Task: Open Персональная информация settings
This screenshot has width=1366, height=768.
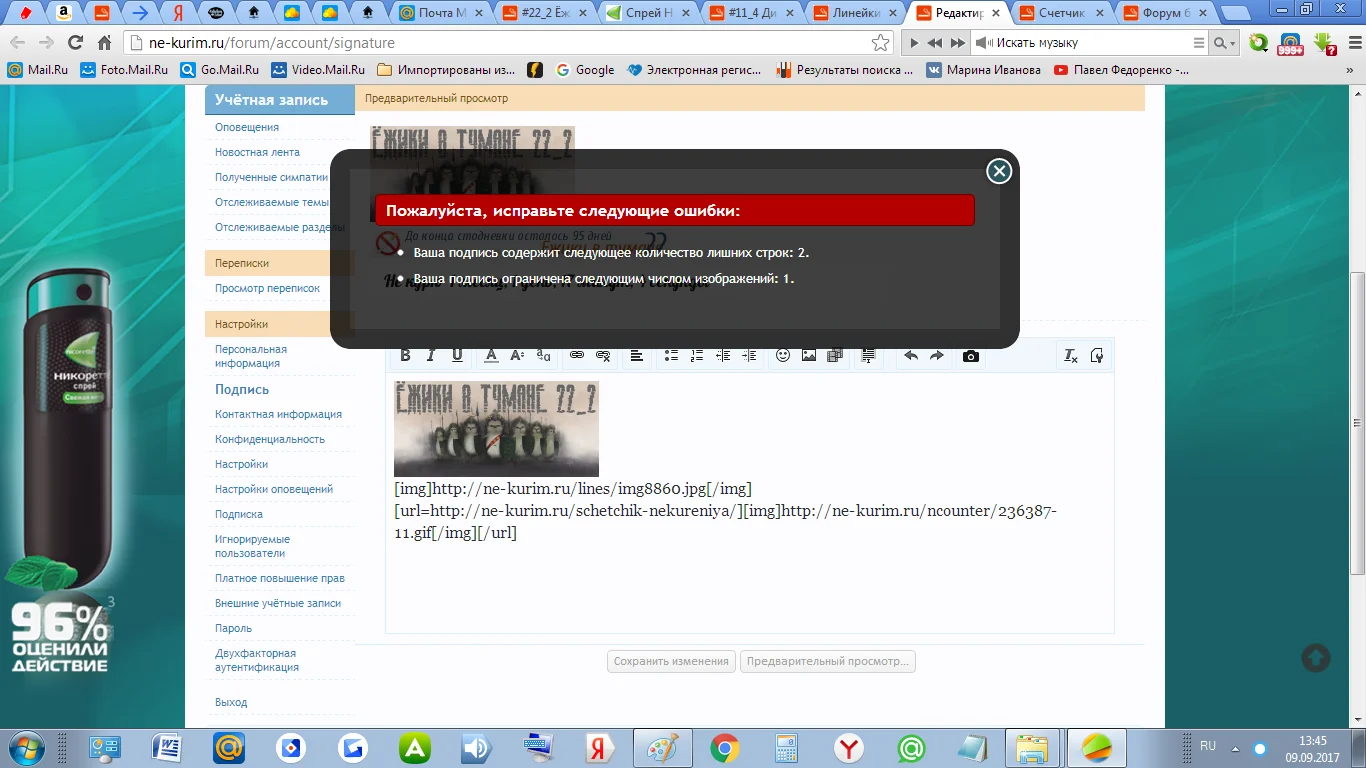Action: pos(251,356)
